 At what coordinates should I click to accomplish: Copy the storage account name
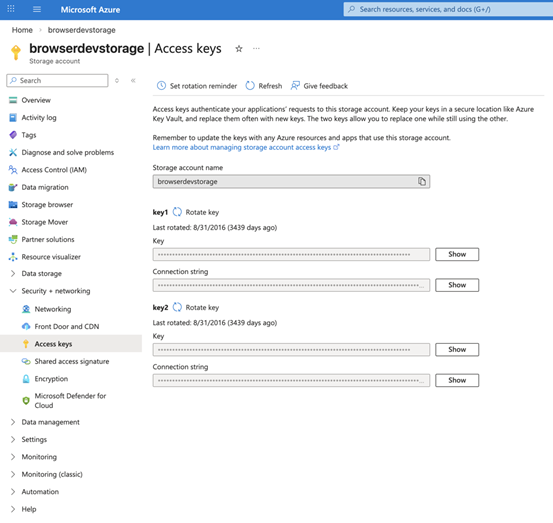[x=422, y=181]
